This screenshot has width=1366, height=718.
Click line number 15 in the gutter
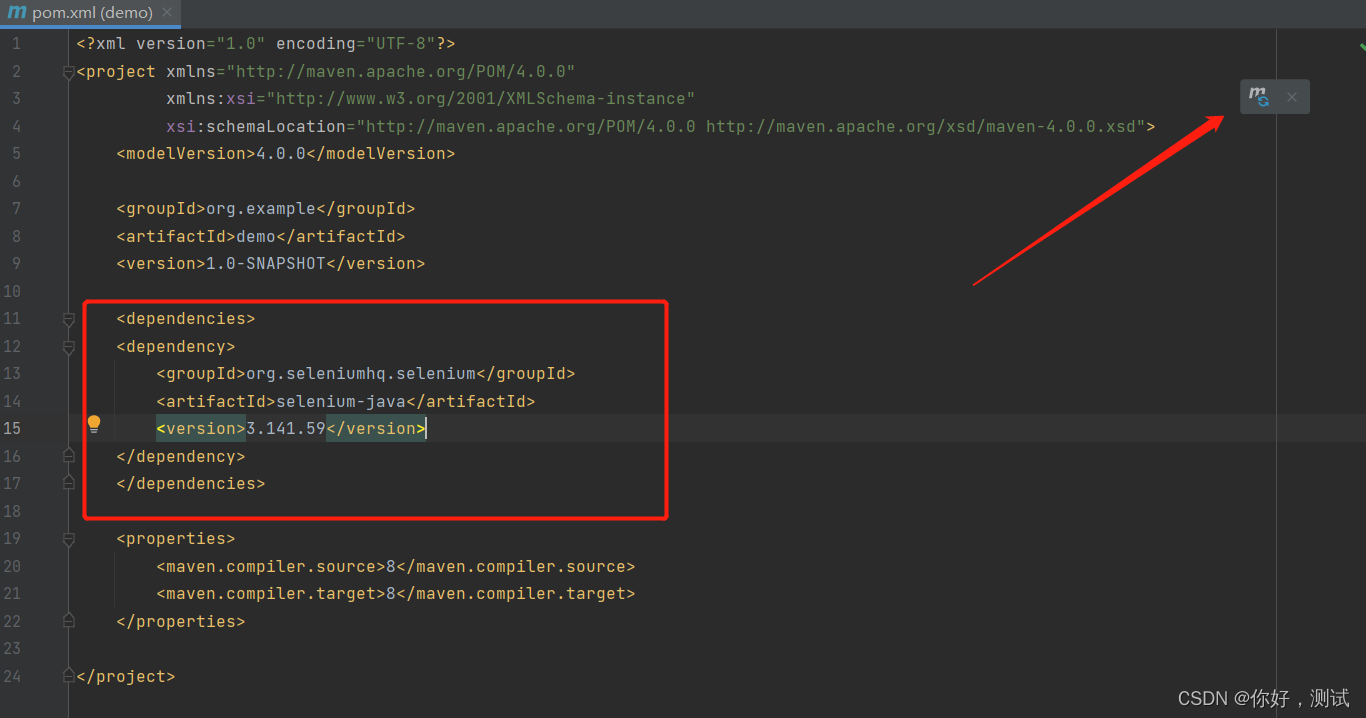tap(12, 428)
